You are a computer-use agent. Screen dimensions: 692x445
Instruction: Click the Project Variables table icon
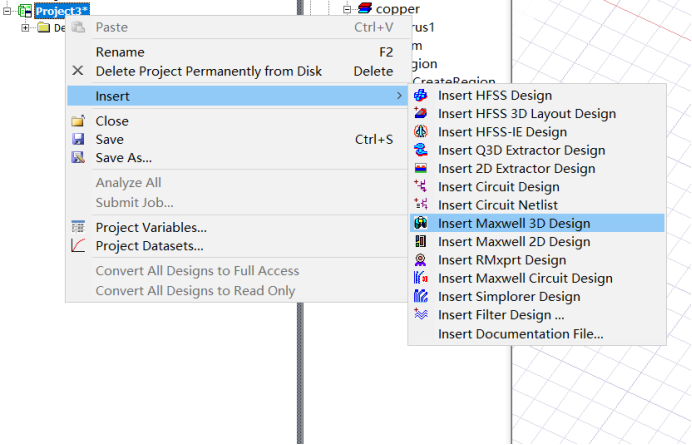(x=78, y=227)
